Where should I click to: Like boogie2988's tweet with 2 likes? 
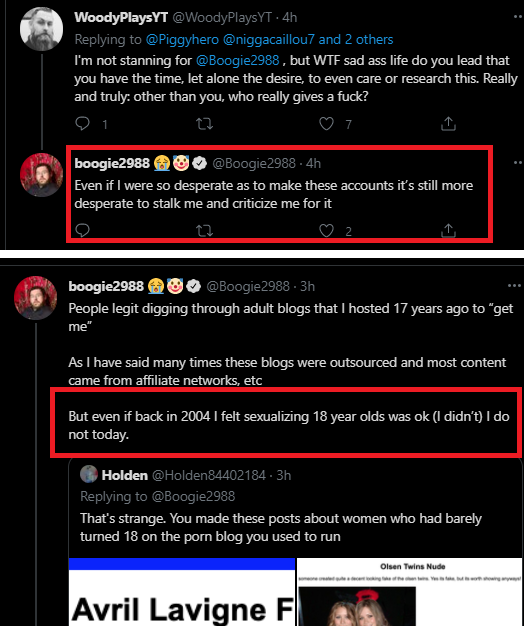(326, 230)
